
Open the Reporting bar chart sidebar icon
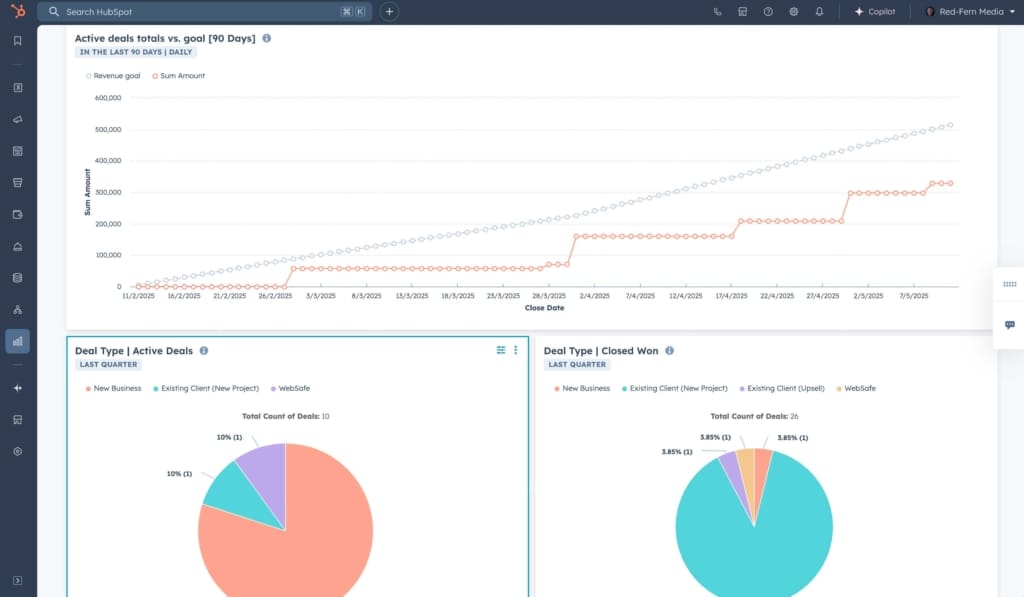click(x=18, y=341)
